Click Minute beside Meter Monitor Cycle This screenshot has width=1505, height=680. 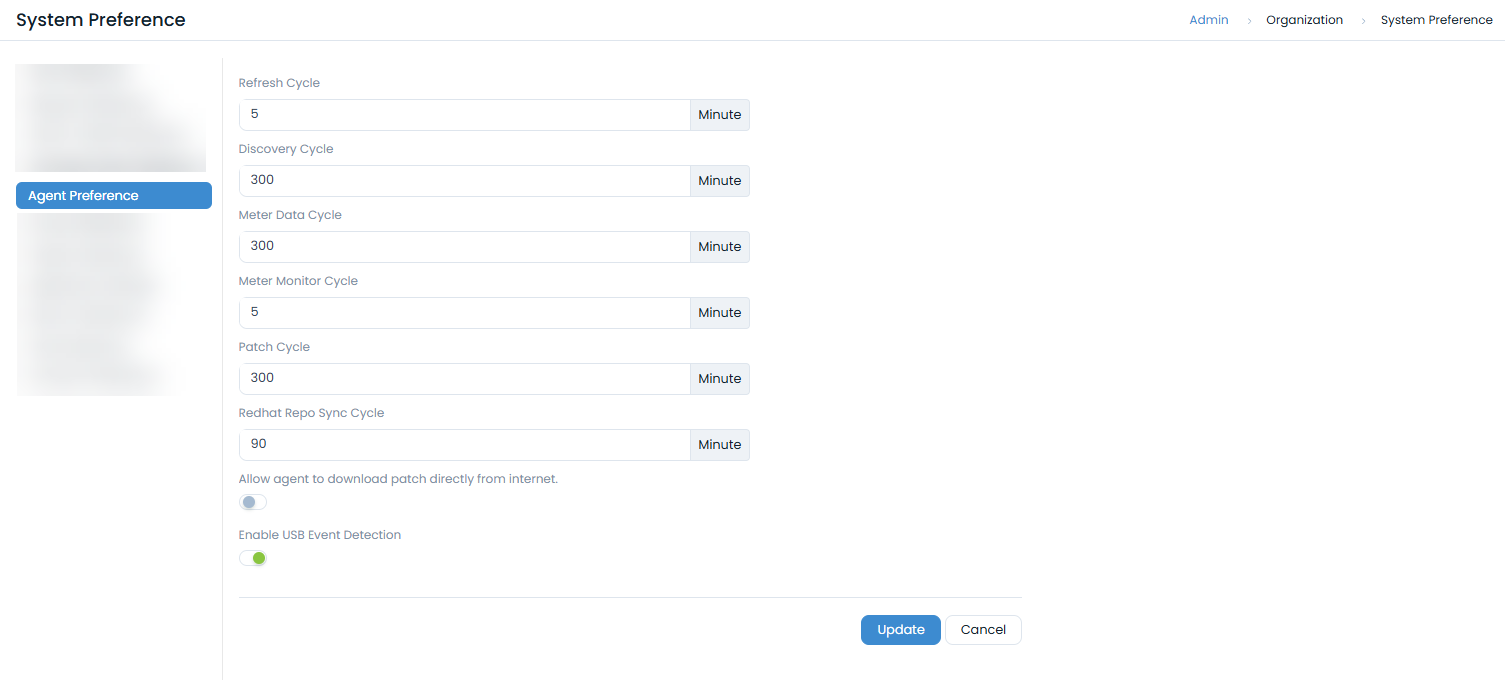(x=719, y=312)
